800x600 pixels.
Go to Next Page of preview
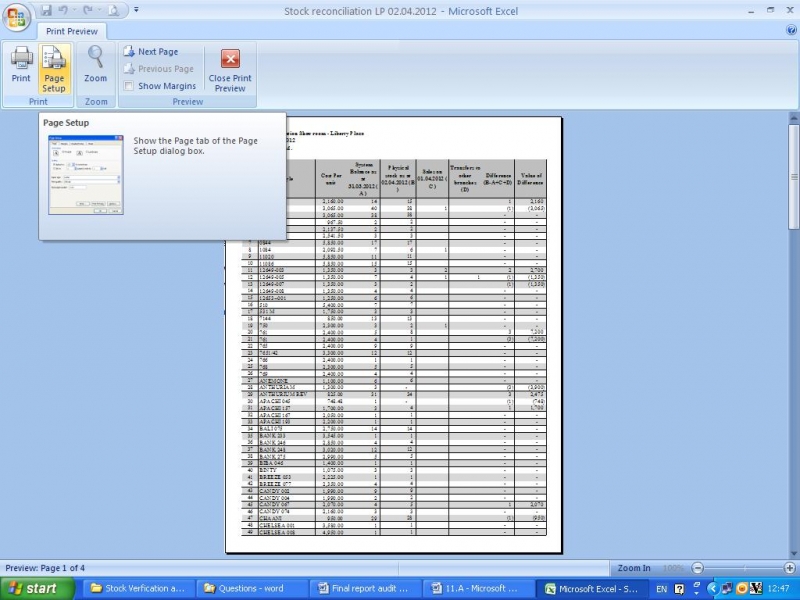click(154, 52)
